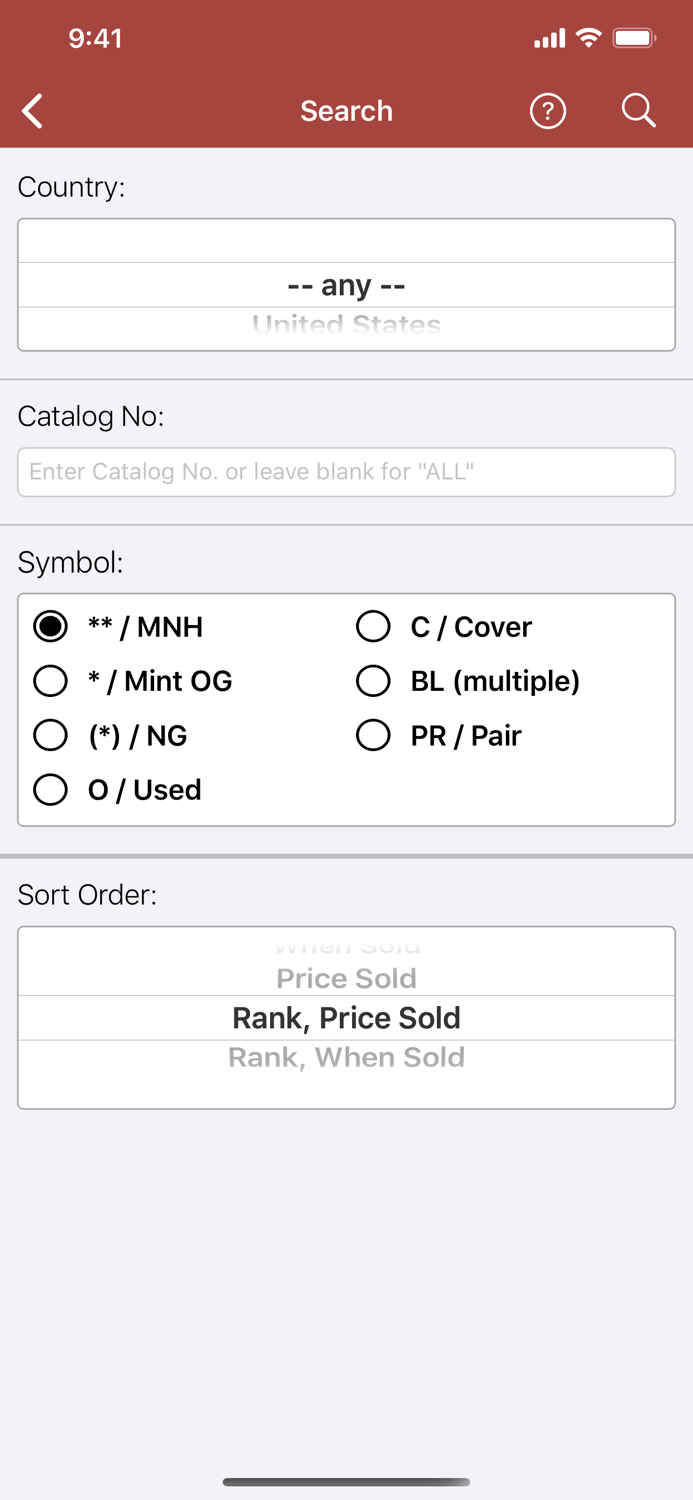Select '-- any --' in the Country picker
Viewport: 693px width, 1500px height.
click(x=346, y=285)
